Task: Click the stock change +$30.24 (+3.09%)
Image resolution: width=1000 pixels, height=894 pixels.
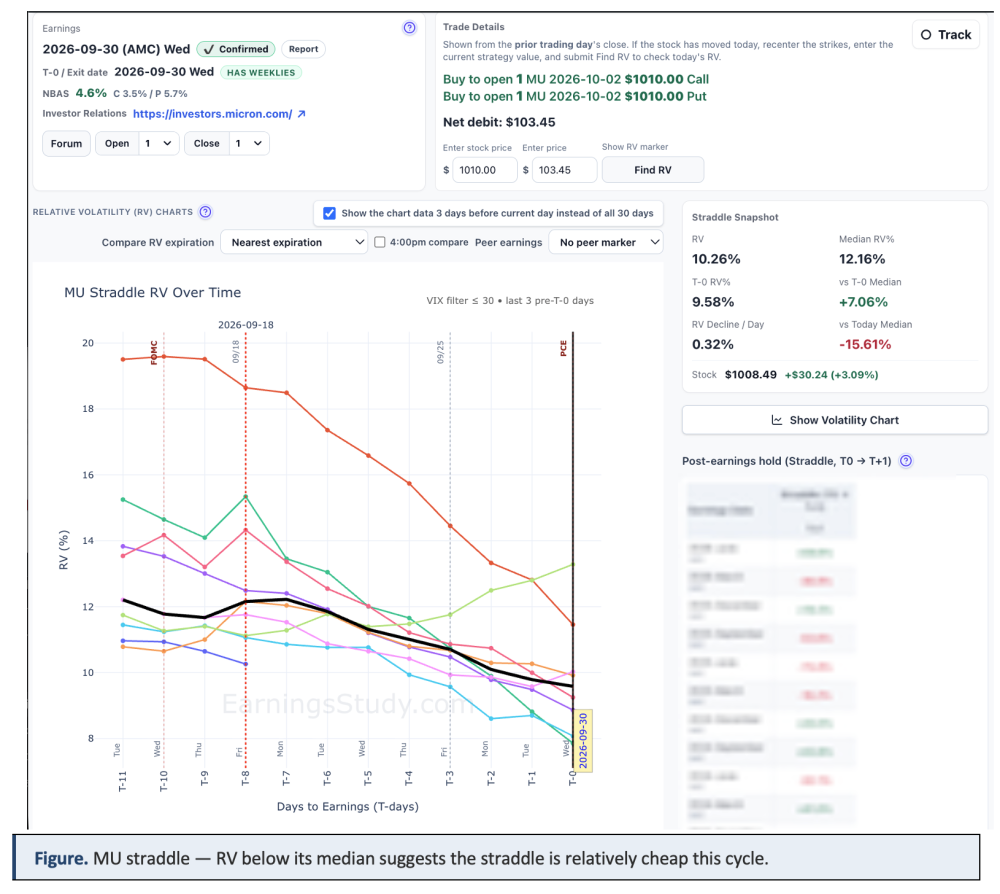Action: click(831, 374)
